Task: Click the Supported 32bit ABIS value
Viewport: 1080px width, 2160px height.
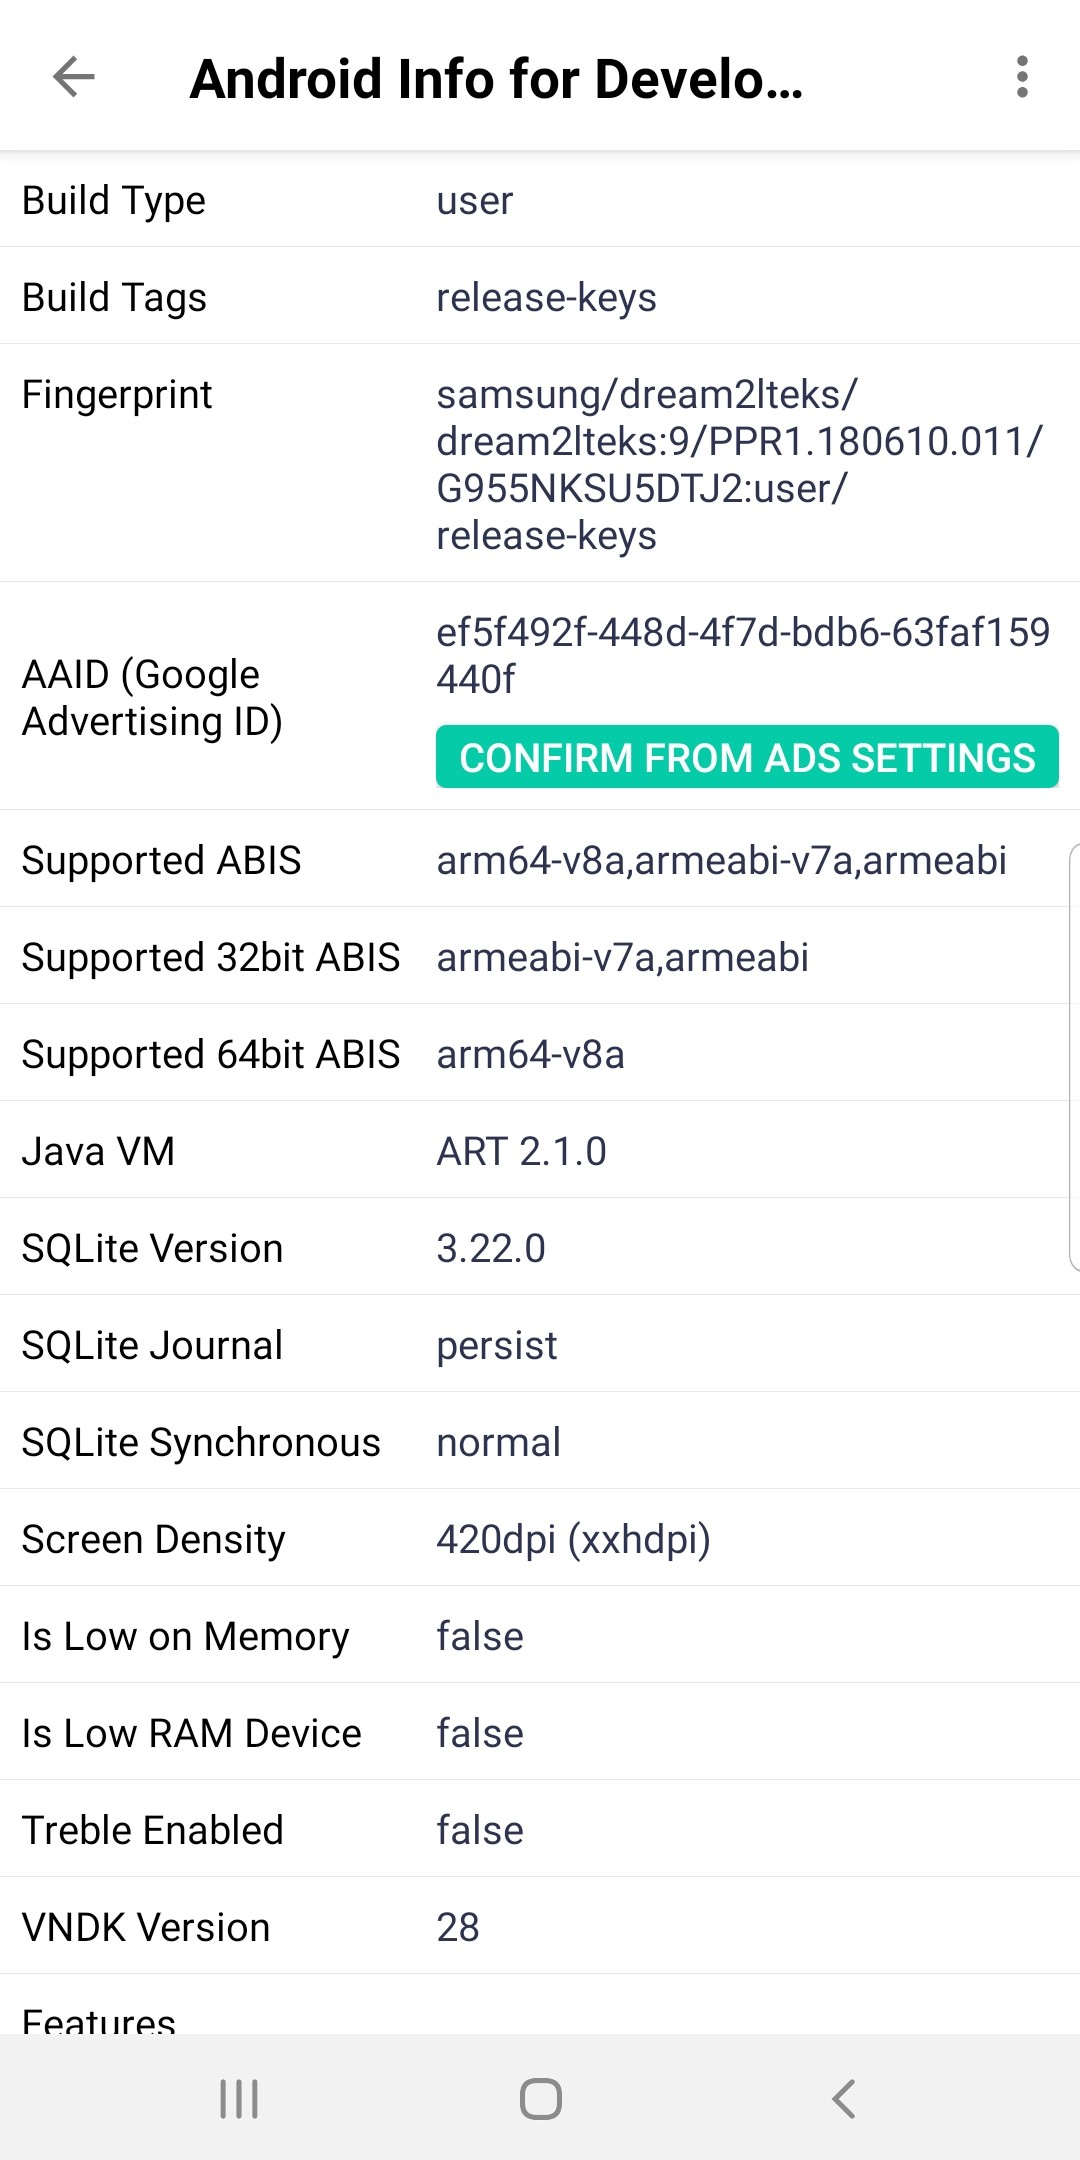Action: pyautogui.click(x=624, y=957)
